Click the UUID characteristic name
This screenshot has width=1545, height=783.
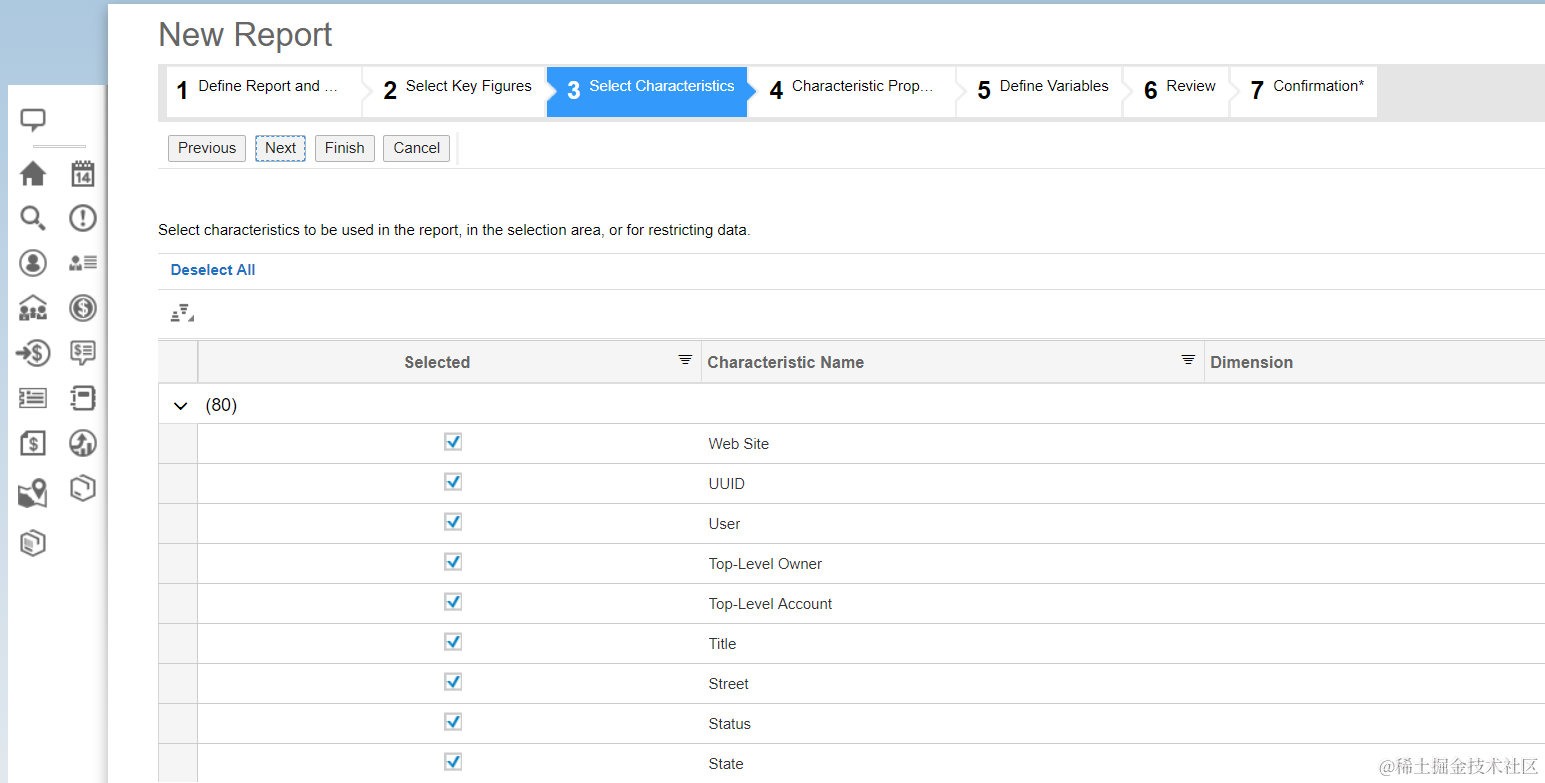coord(727,484)
